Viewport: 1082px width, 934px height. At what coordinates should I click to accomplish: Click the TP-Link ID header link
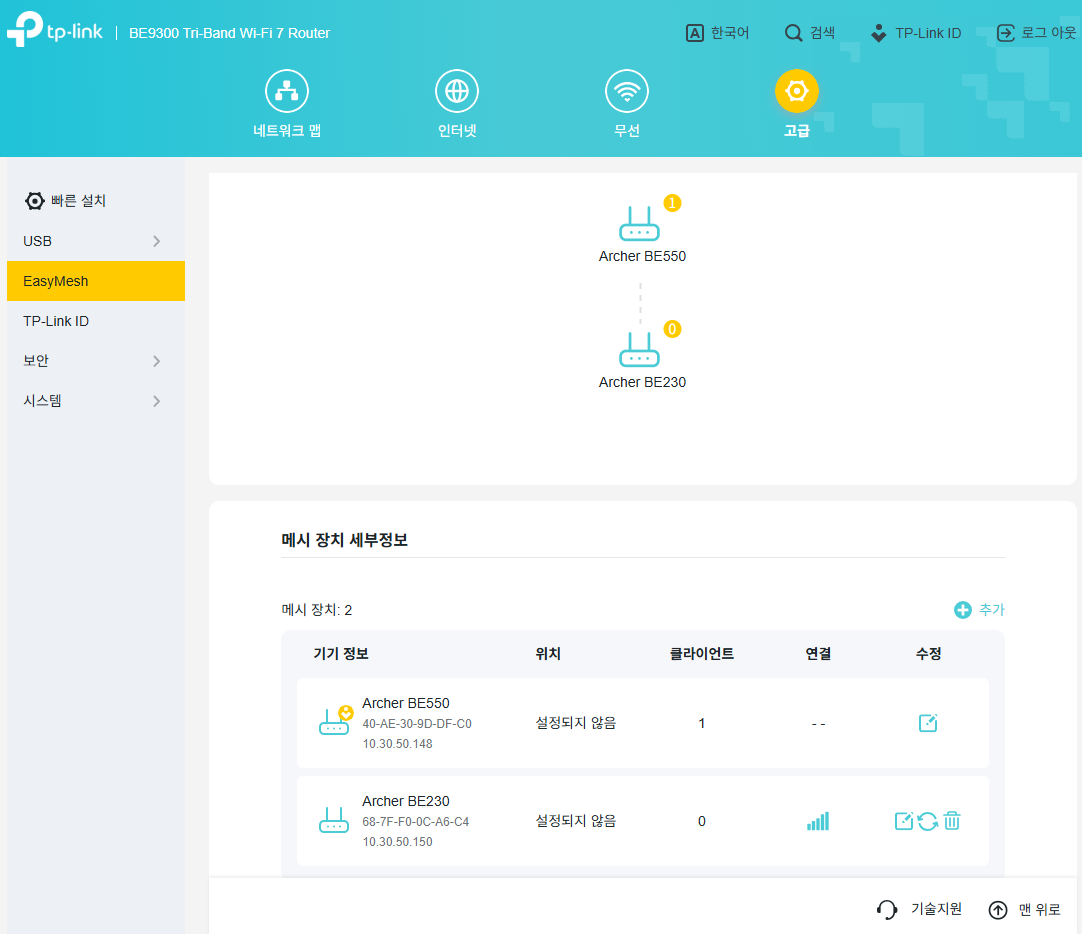pos(928,33)
